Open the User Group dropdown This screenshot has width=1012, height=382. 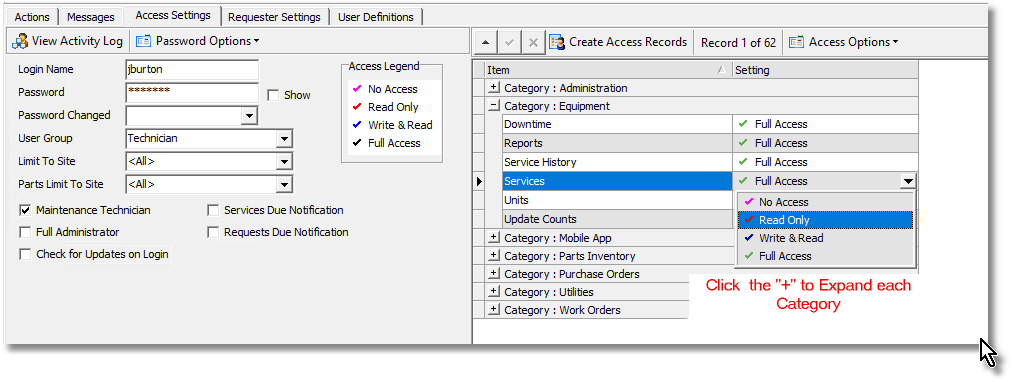[283, 139]
